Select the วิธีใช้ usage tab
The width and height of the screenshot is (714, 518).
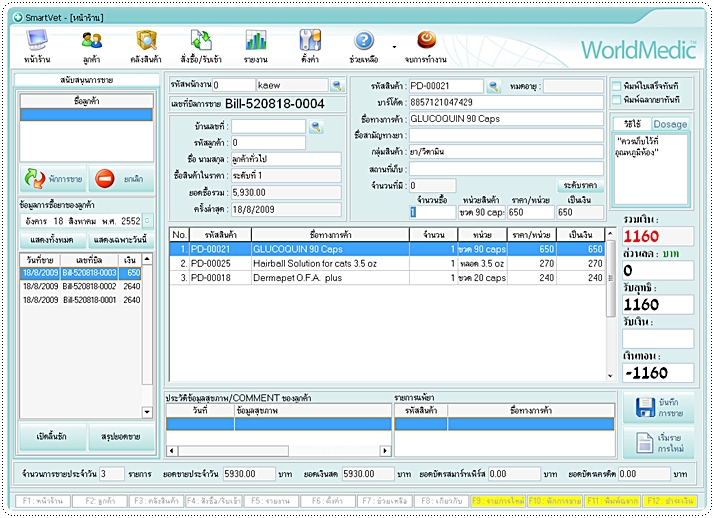632,124
